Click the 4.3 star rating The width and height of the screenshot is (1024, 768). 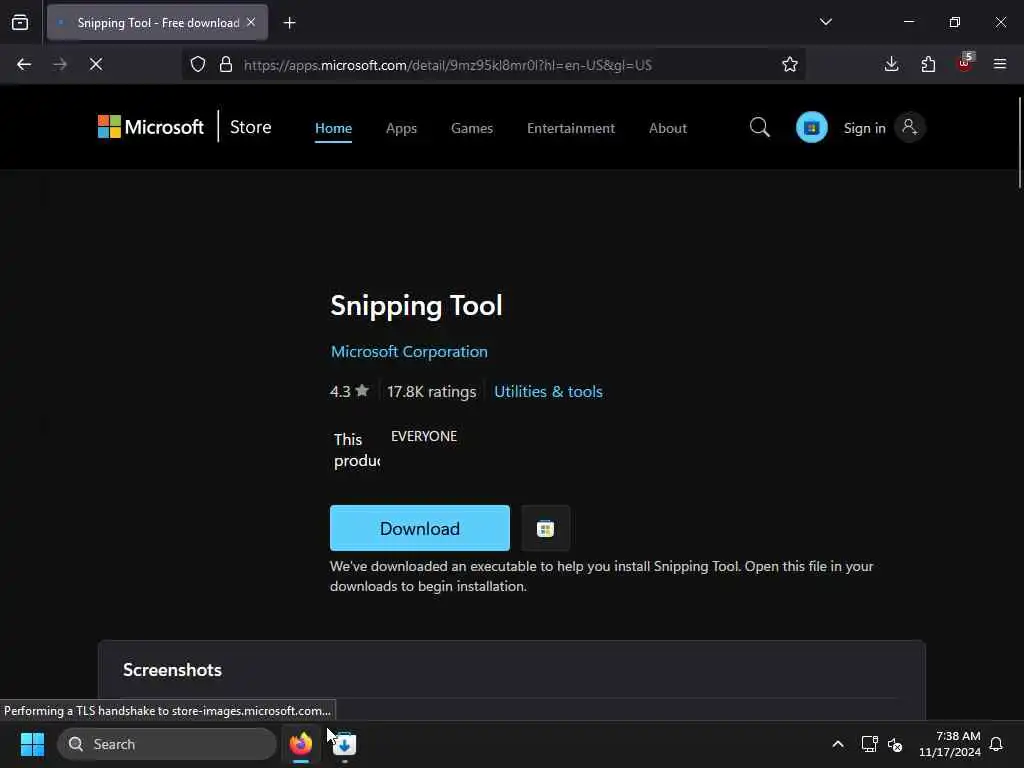(x=349, y=391)
